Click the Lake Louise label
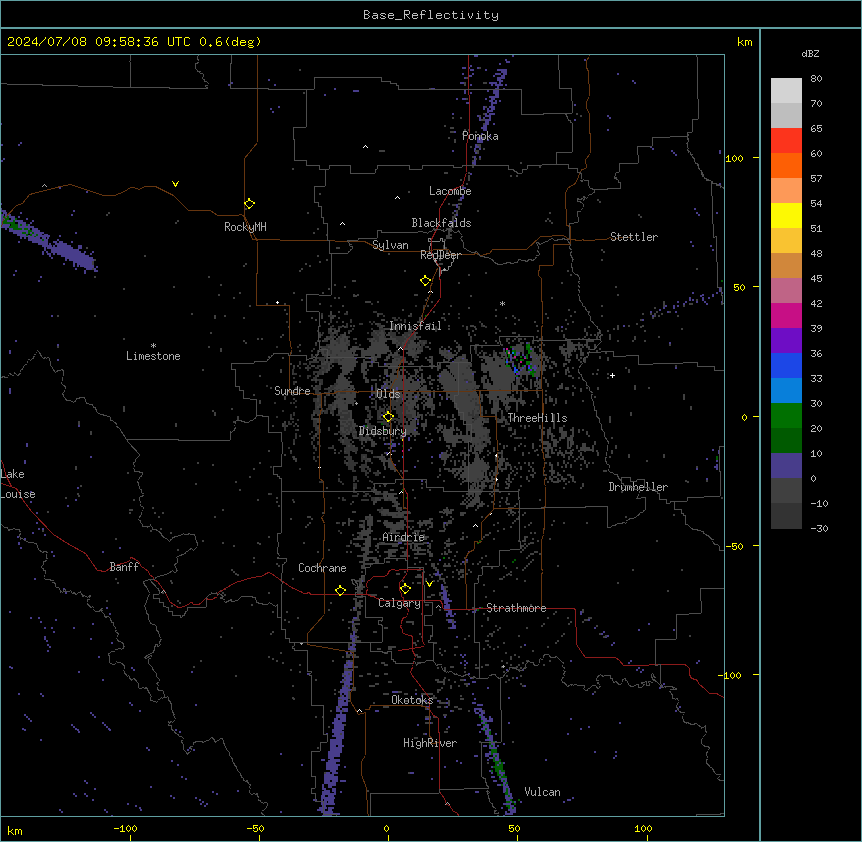This screenshot has height=842, width=862. [18, 484]
